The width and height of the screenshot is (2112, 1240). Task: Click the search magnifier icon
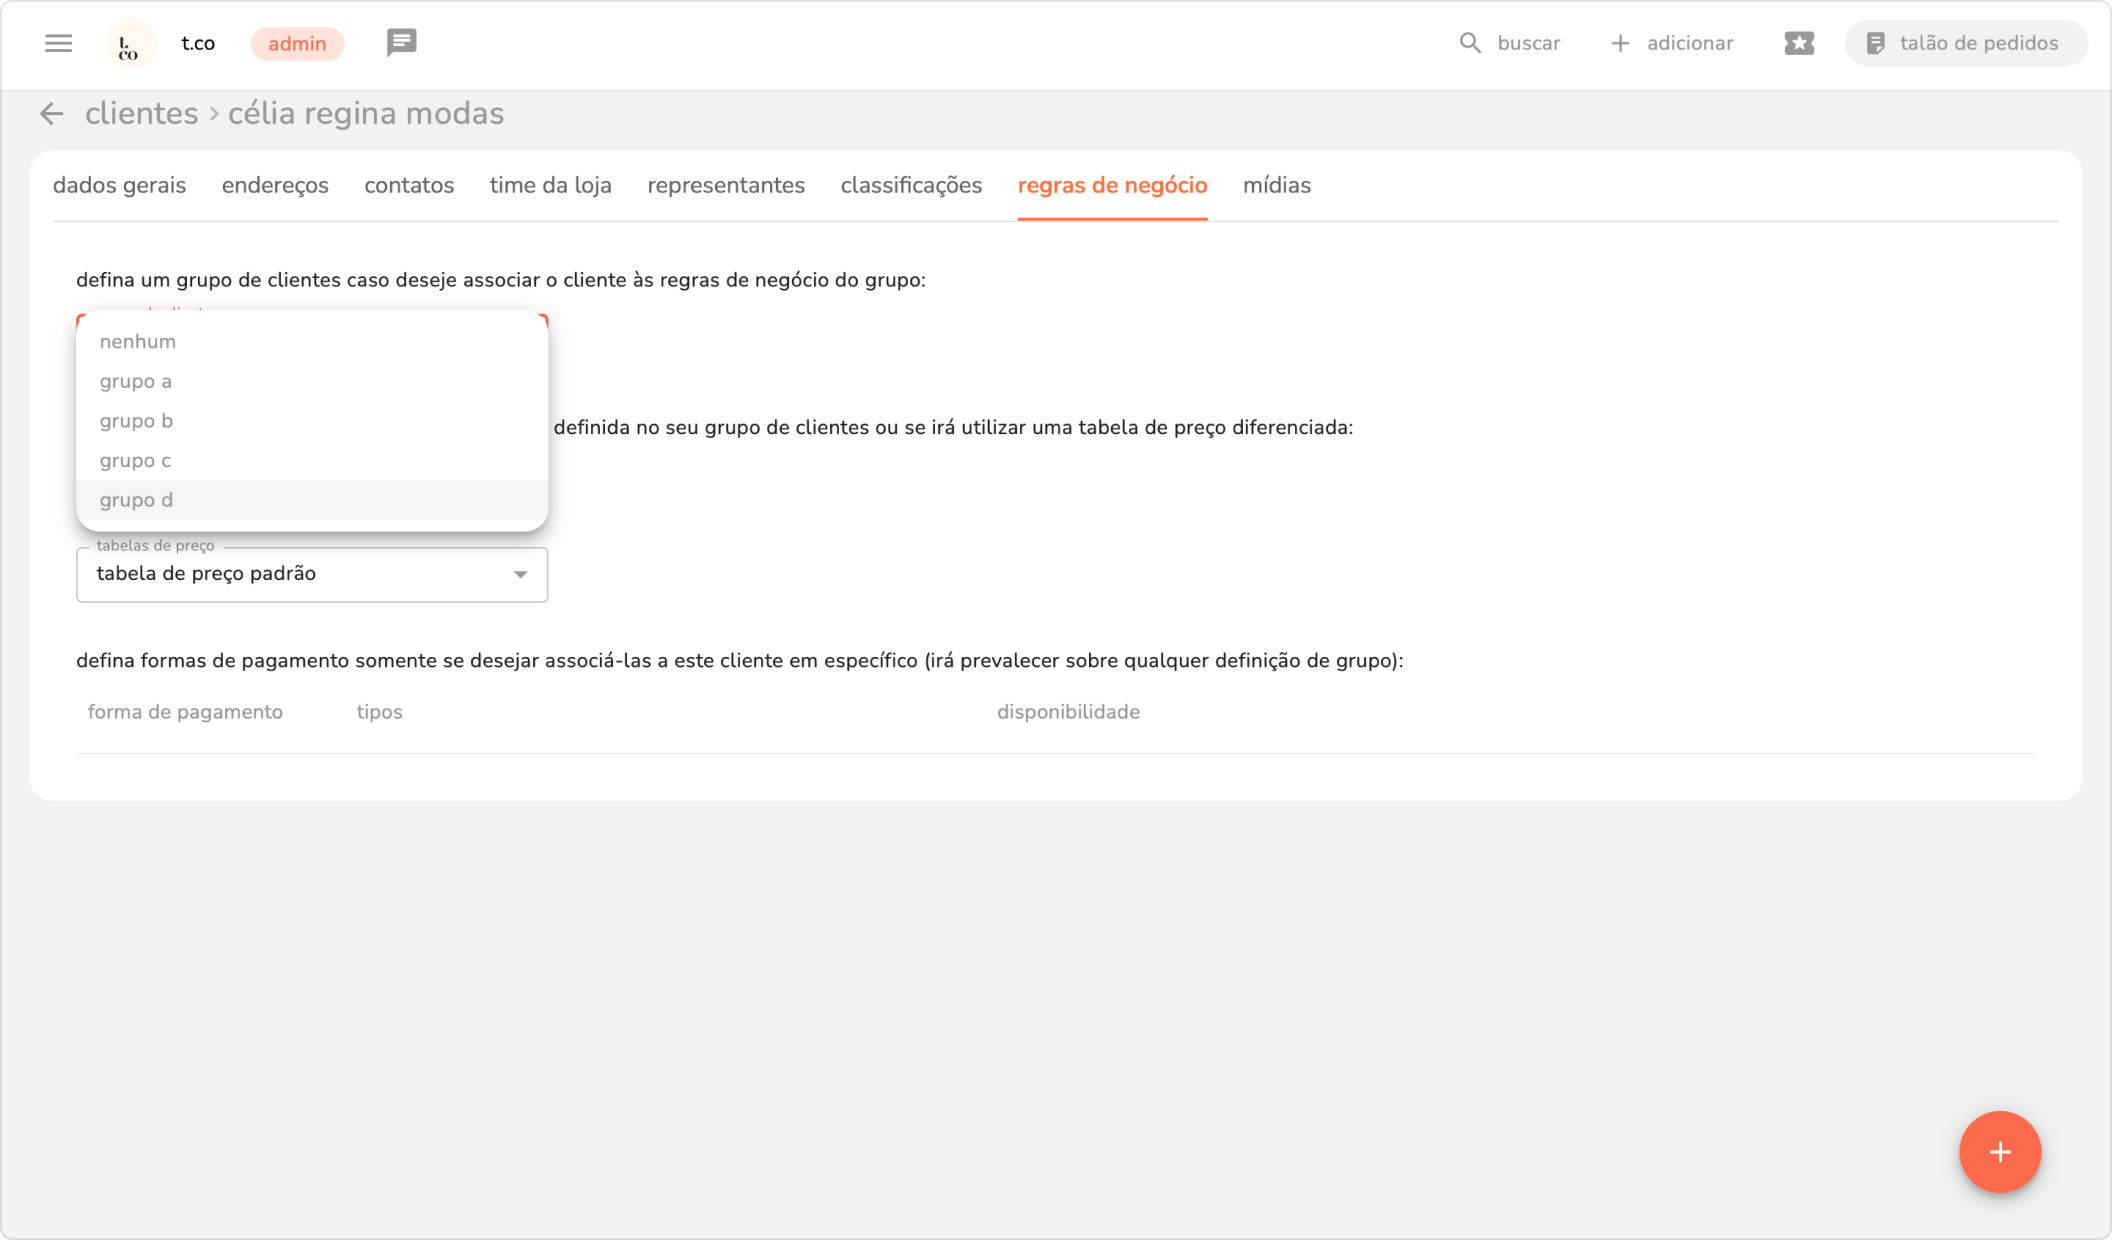1469,43
